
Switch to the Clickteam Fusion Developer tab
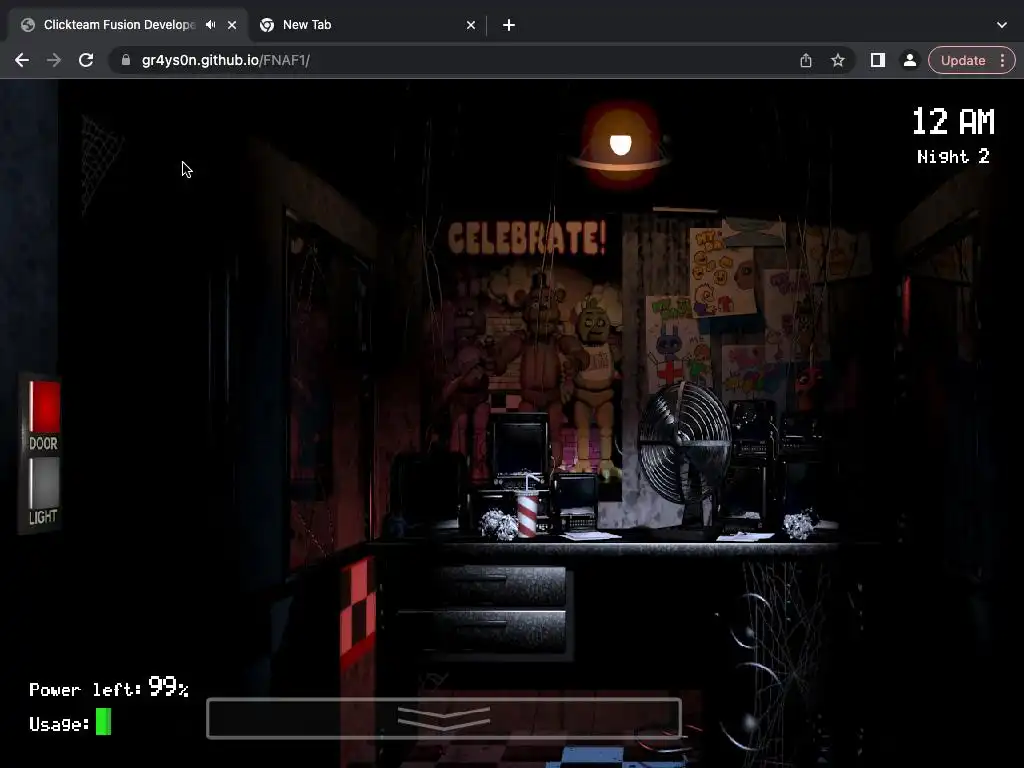click(129, 25)
